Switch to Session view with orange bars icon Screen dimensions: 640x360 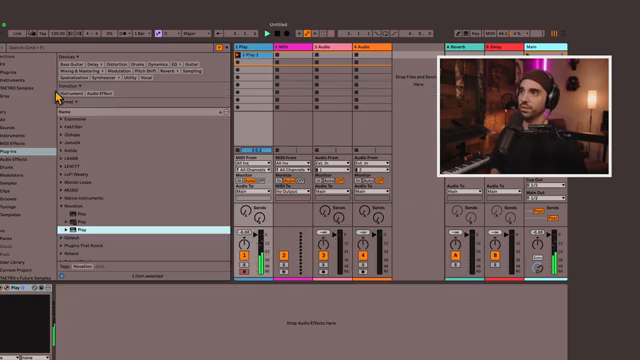(554, 33)
